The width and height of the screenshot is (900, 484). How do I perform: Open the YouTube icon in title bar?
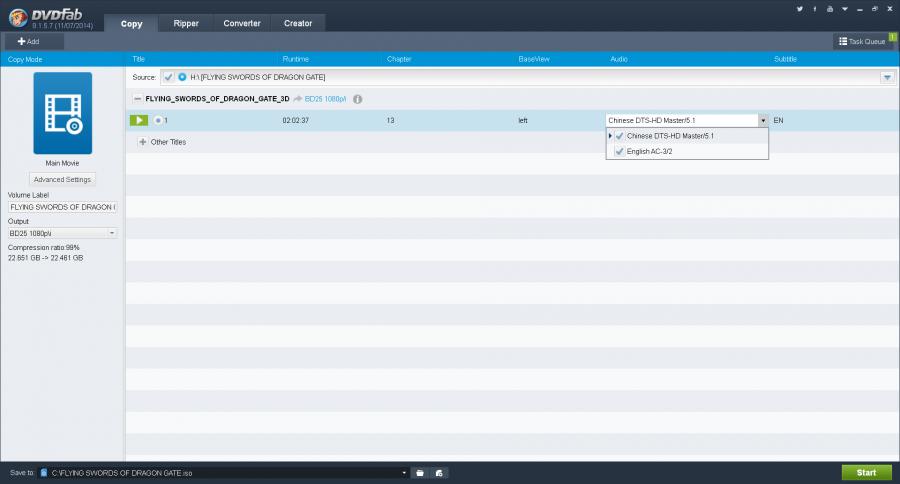tap(829, 9)
